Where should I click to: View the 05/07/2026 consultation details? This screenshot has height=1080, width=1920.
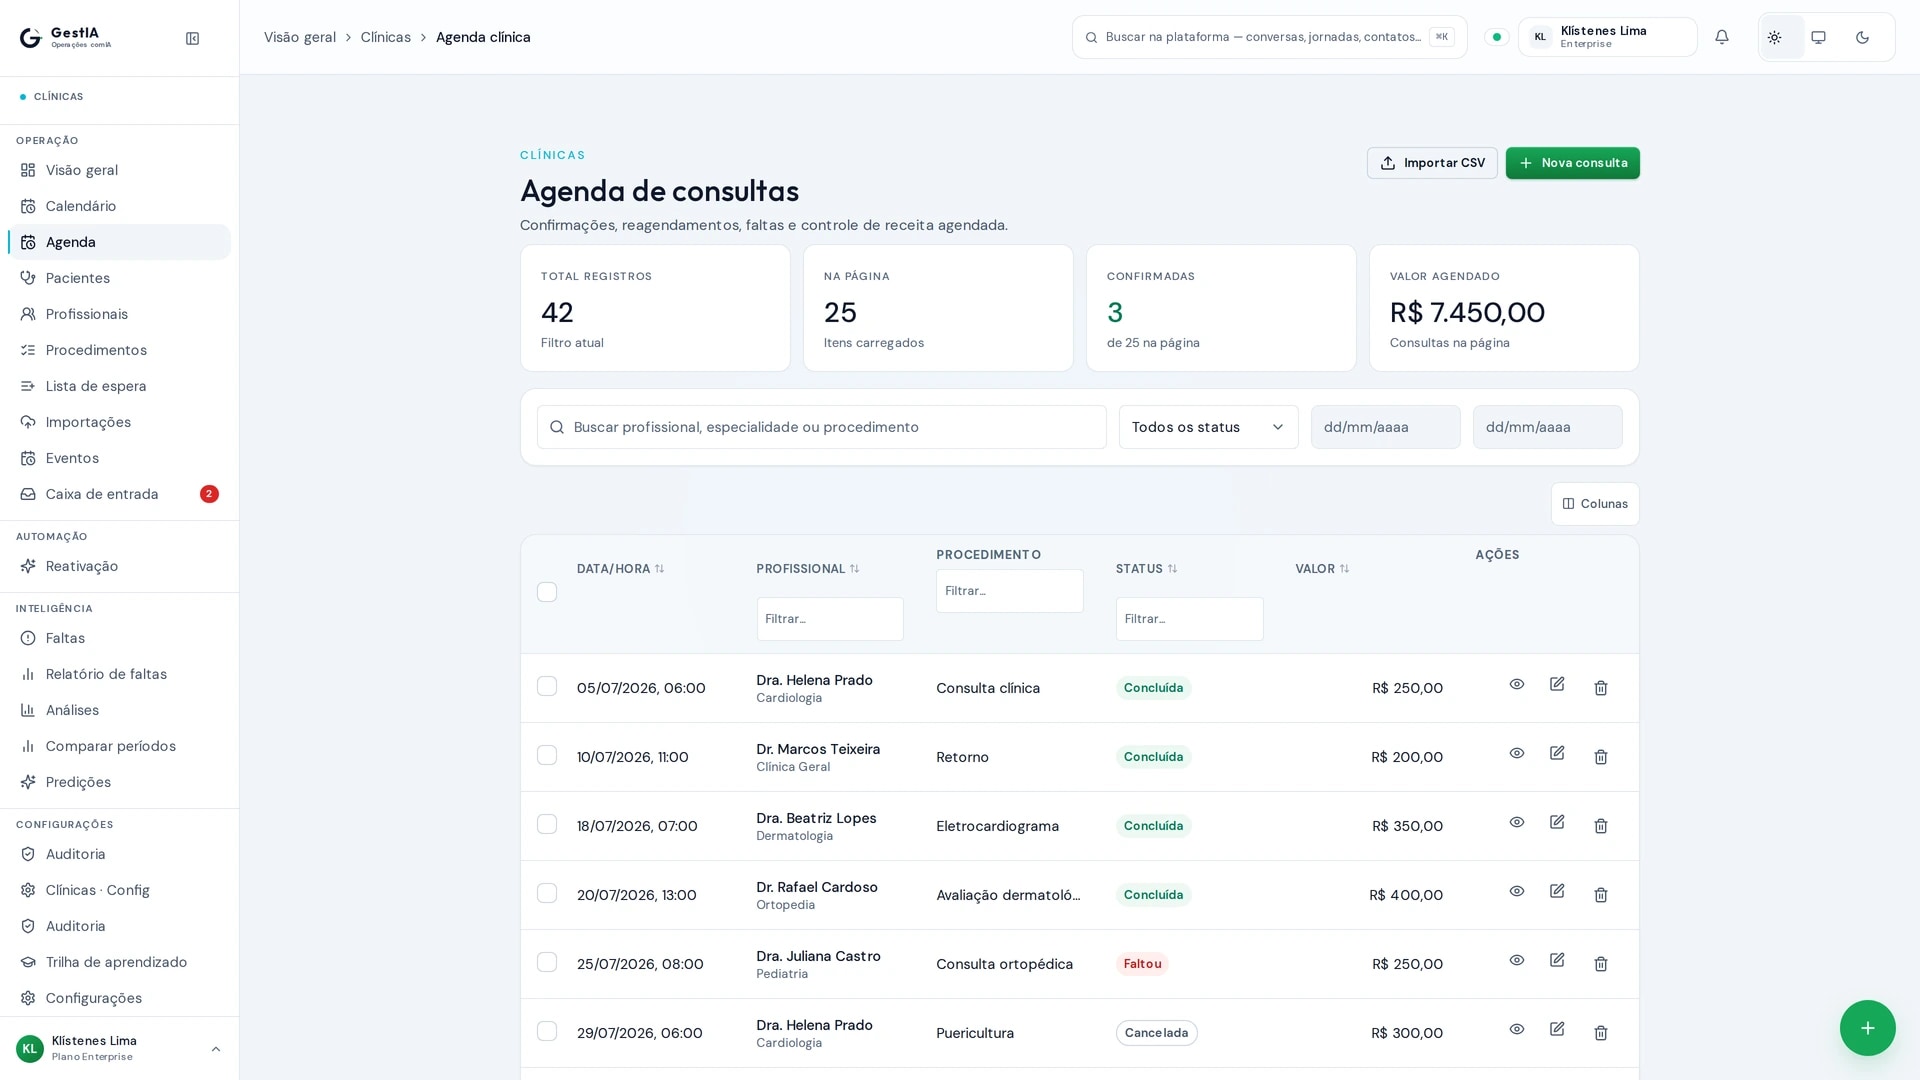1517,684
